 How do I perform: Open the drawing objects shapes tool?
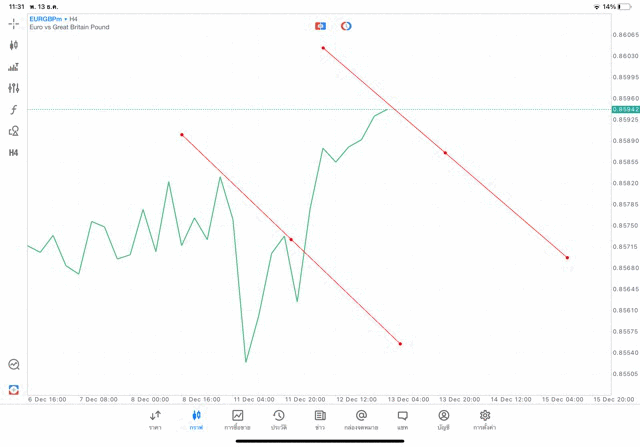point(13,131)
